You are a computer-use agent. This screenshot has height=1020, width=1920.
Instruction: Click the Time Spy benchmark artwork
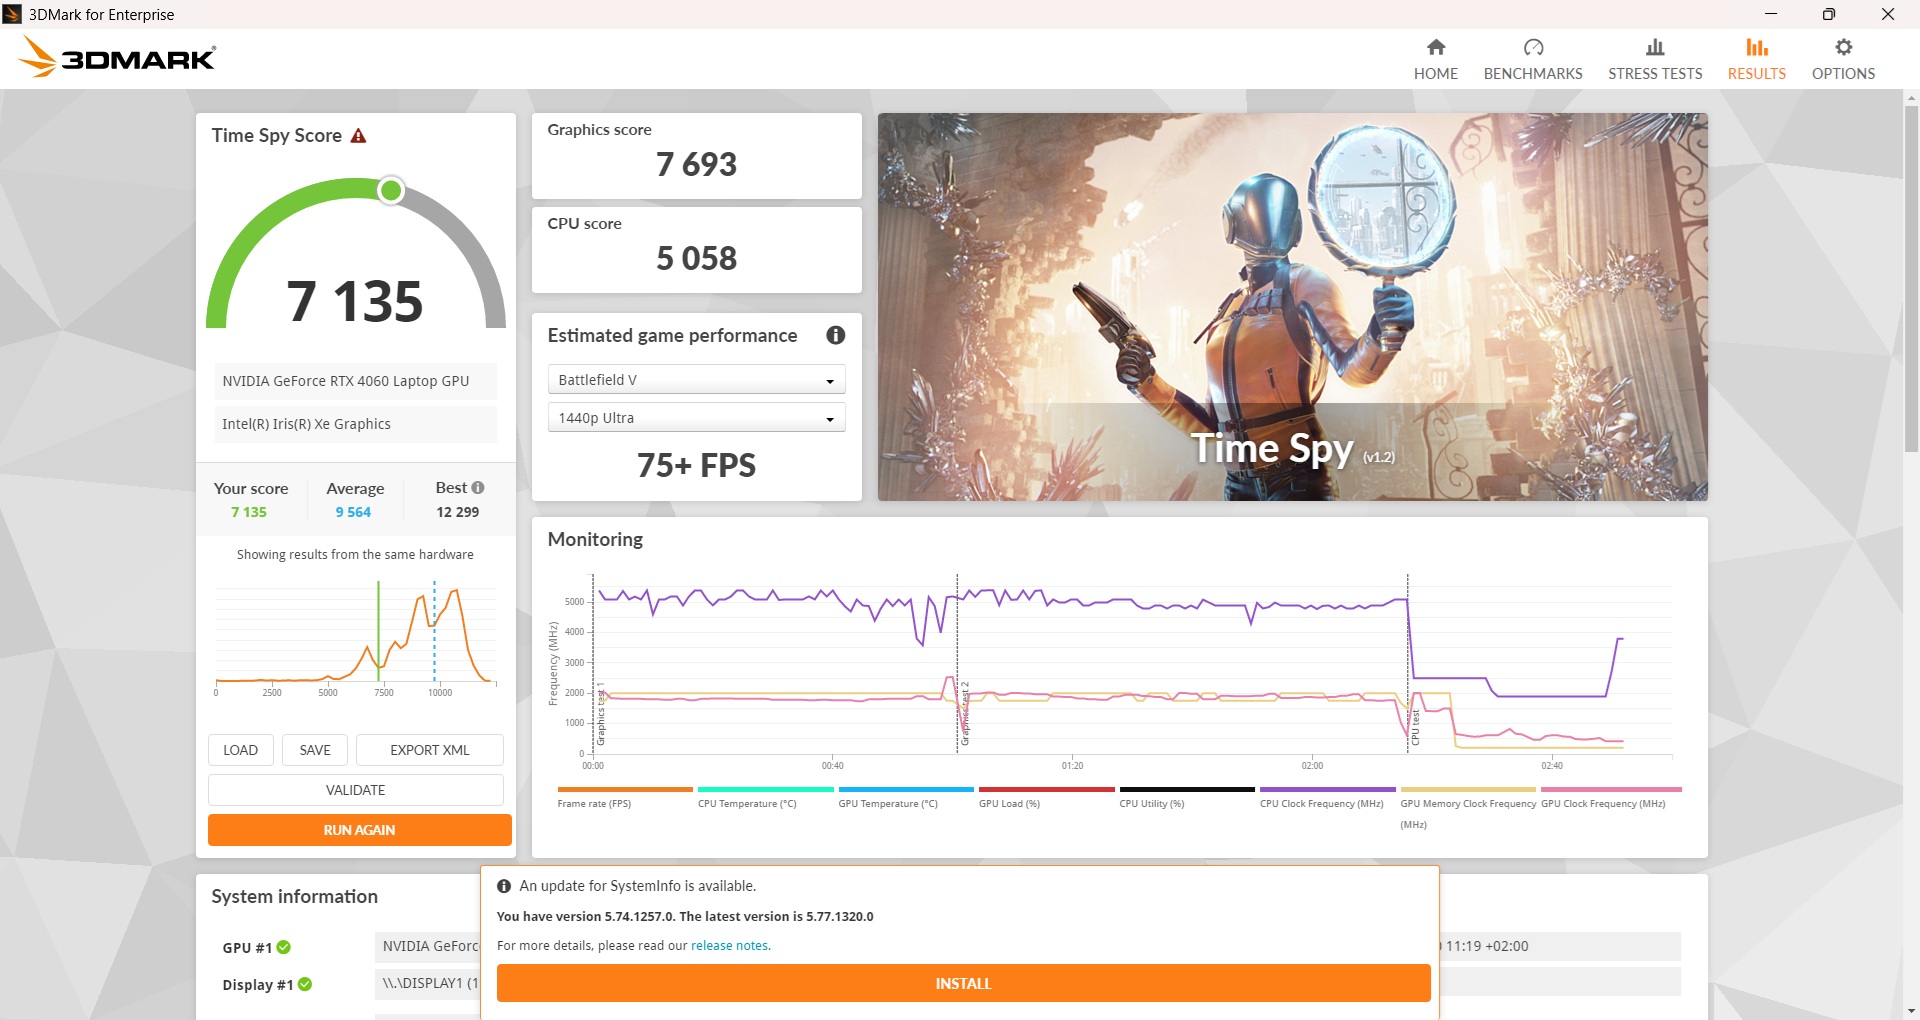pos(1292,306)
